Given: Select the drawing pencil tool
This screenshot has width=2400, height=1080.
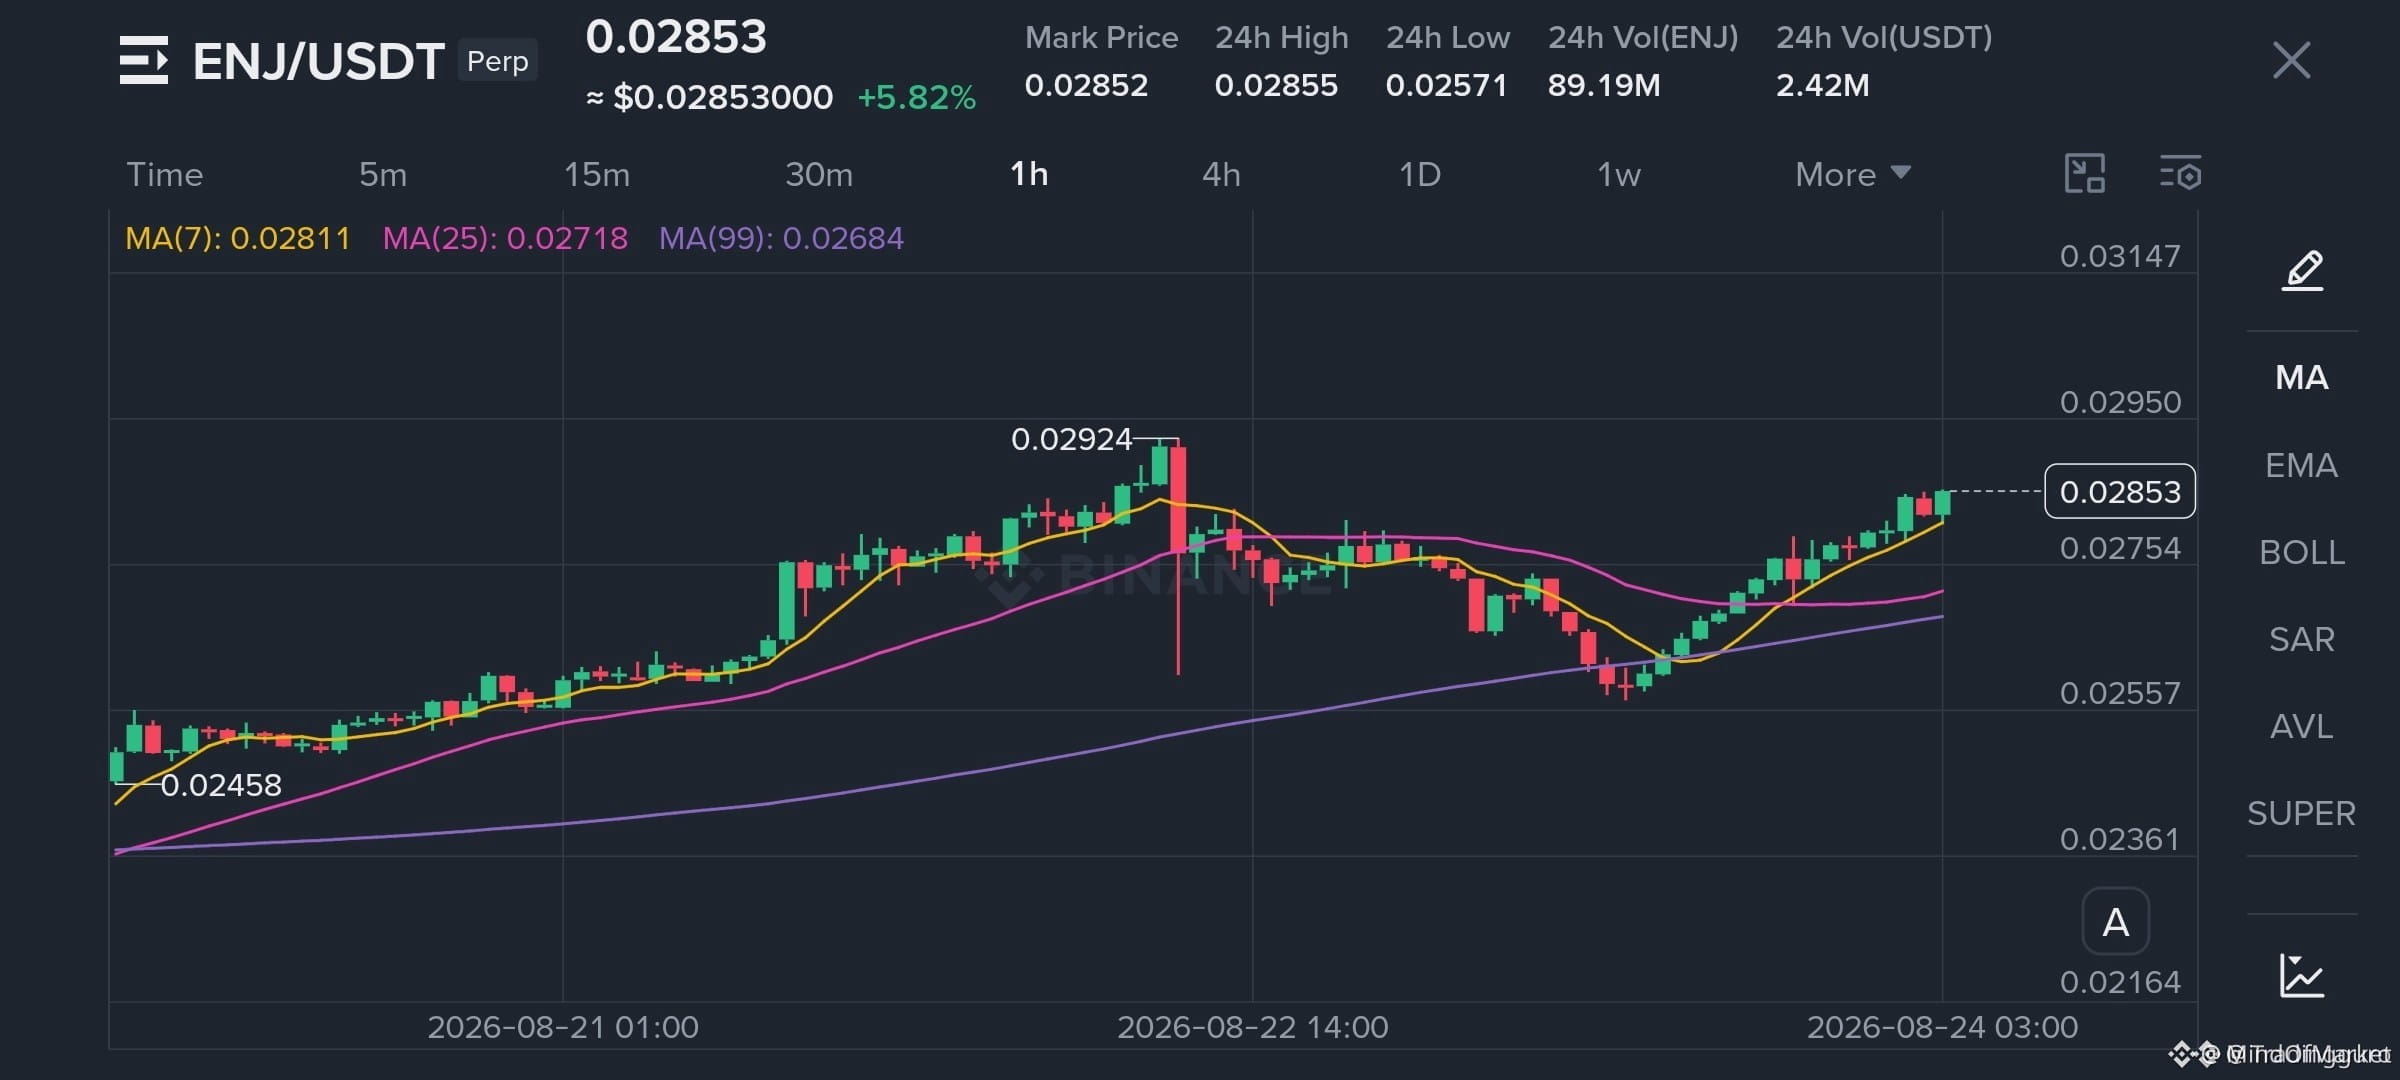Looking at the screenshot, I should coord(2302,270).
